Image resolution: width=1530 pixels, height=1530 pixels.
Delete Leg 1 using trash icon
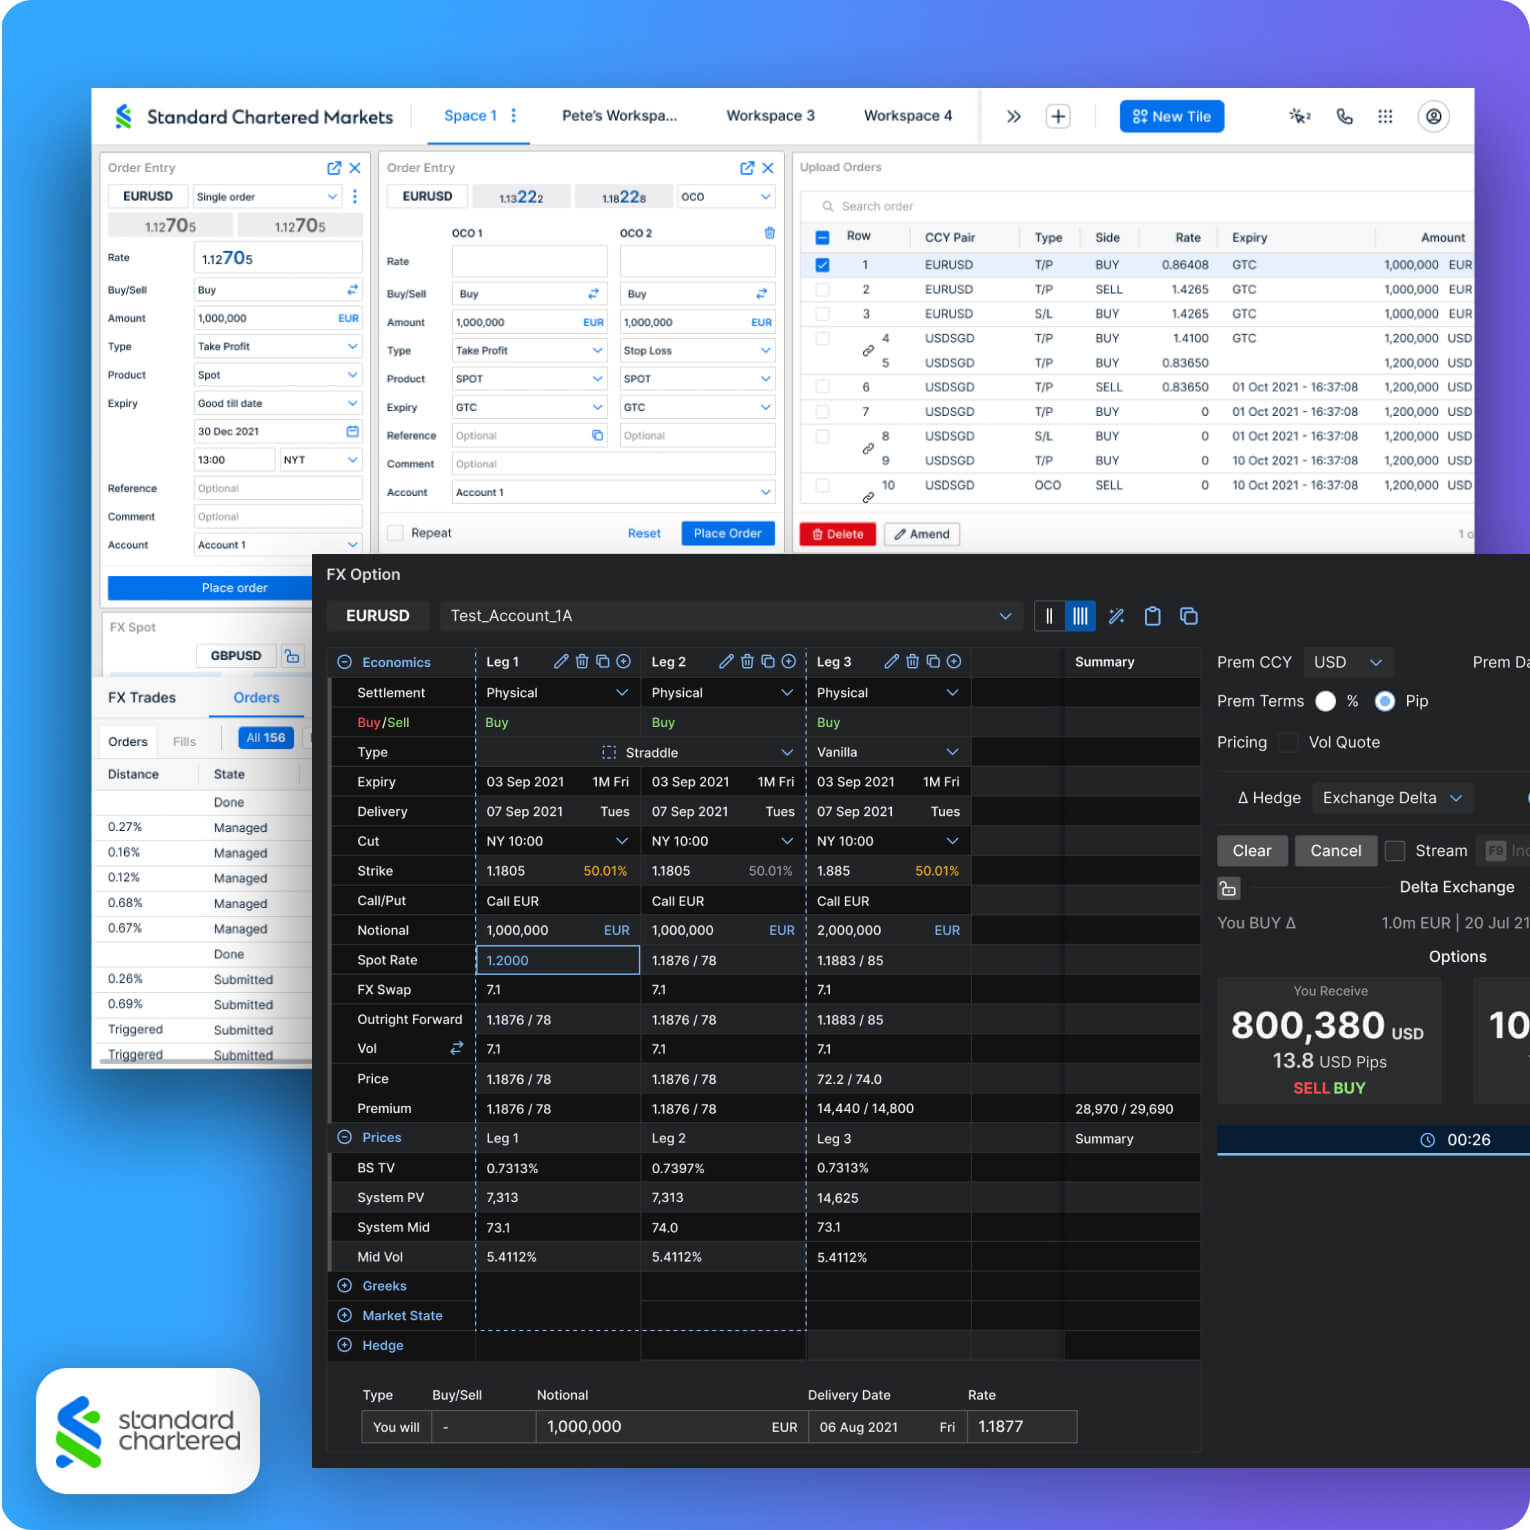pyautogui.click(x=582, y=662)
